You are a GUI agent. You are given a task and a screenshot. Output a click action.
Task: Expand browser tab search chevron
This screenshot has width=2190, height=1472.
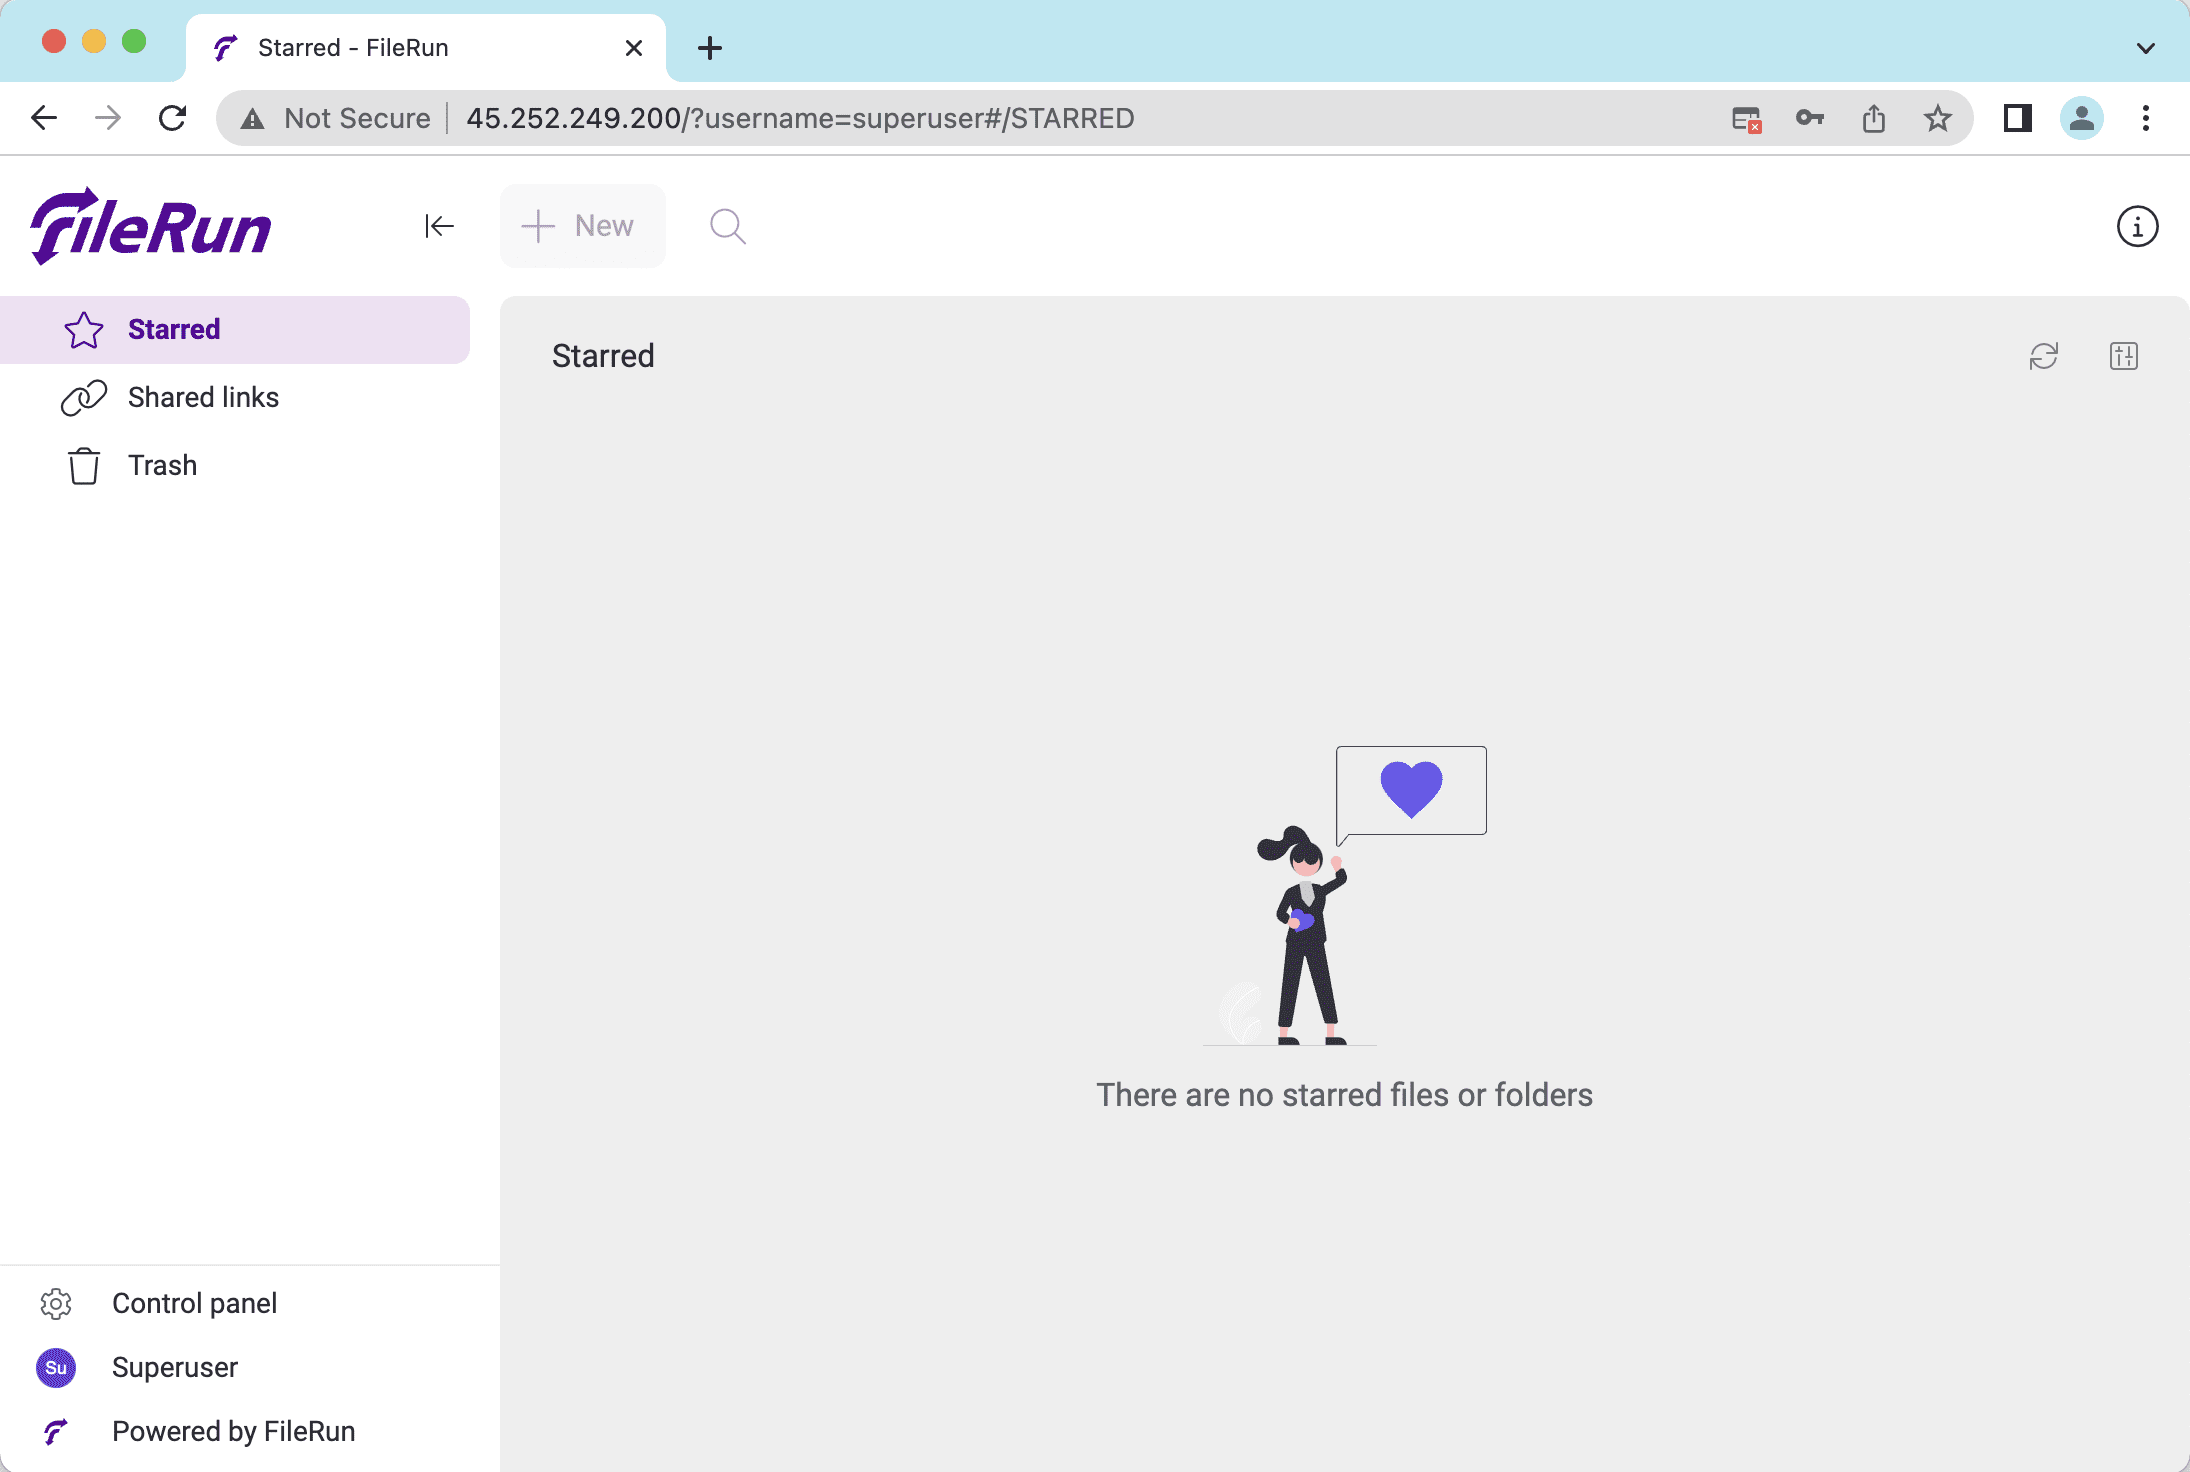[2145, 48]
